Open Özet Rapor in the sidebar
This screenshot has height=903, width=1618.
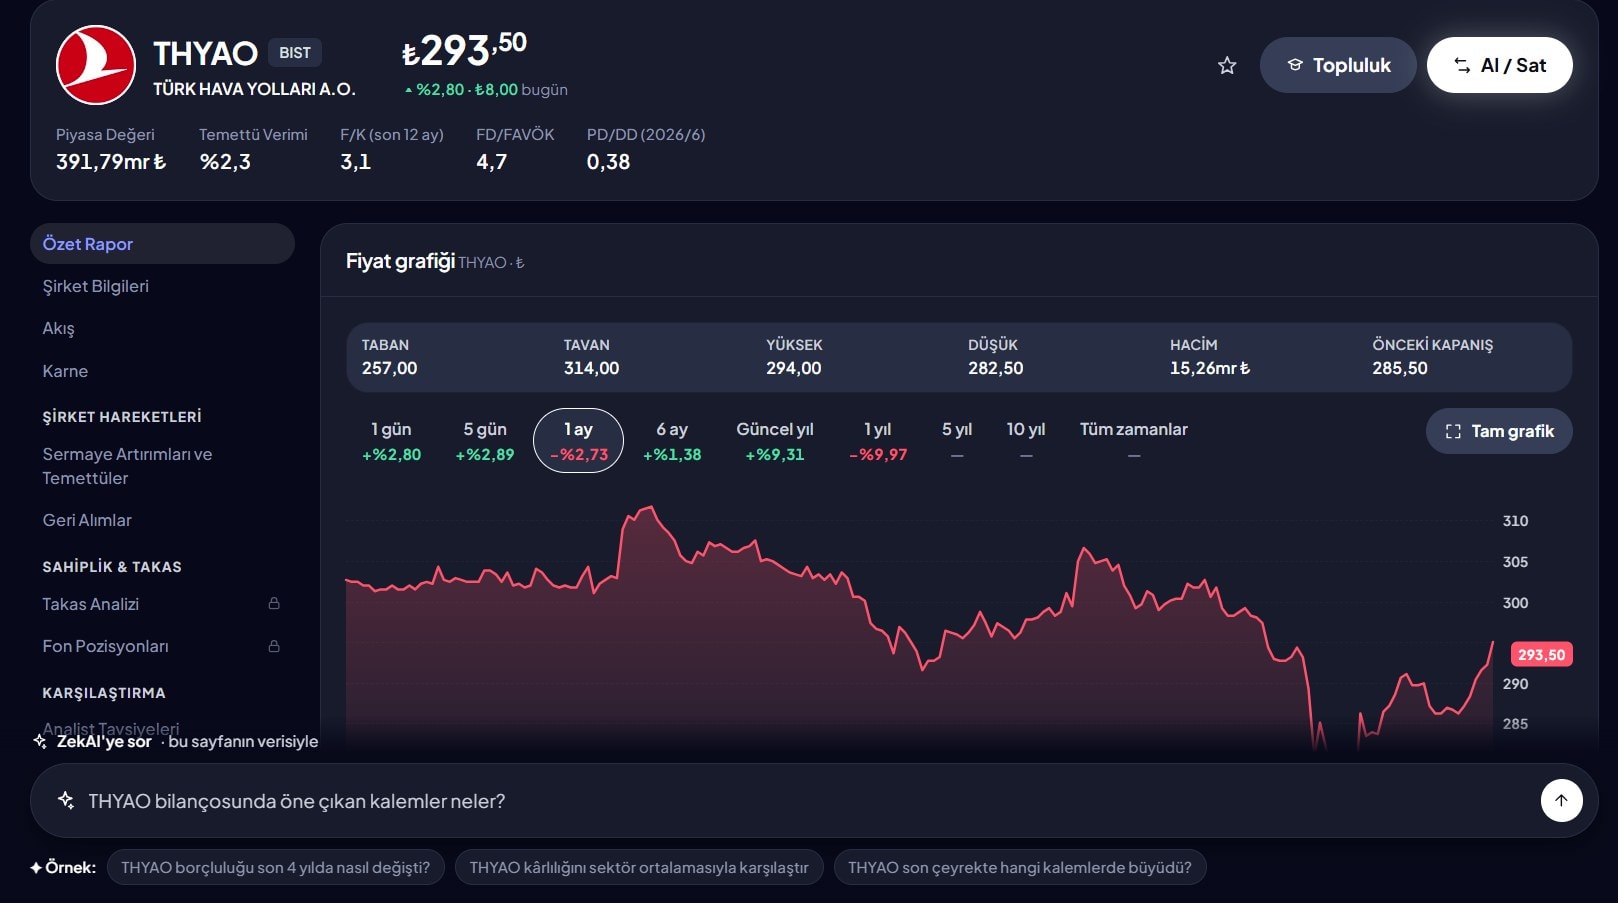162,244
